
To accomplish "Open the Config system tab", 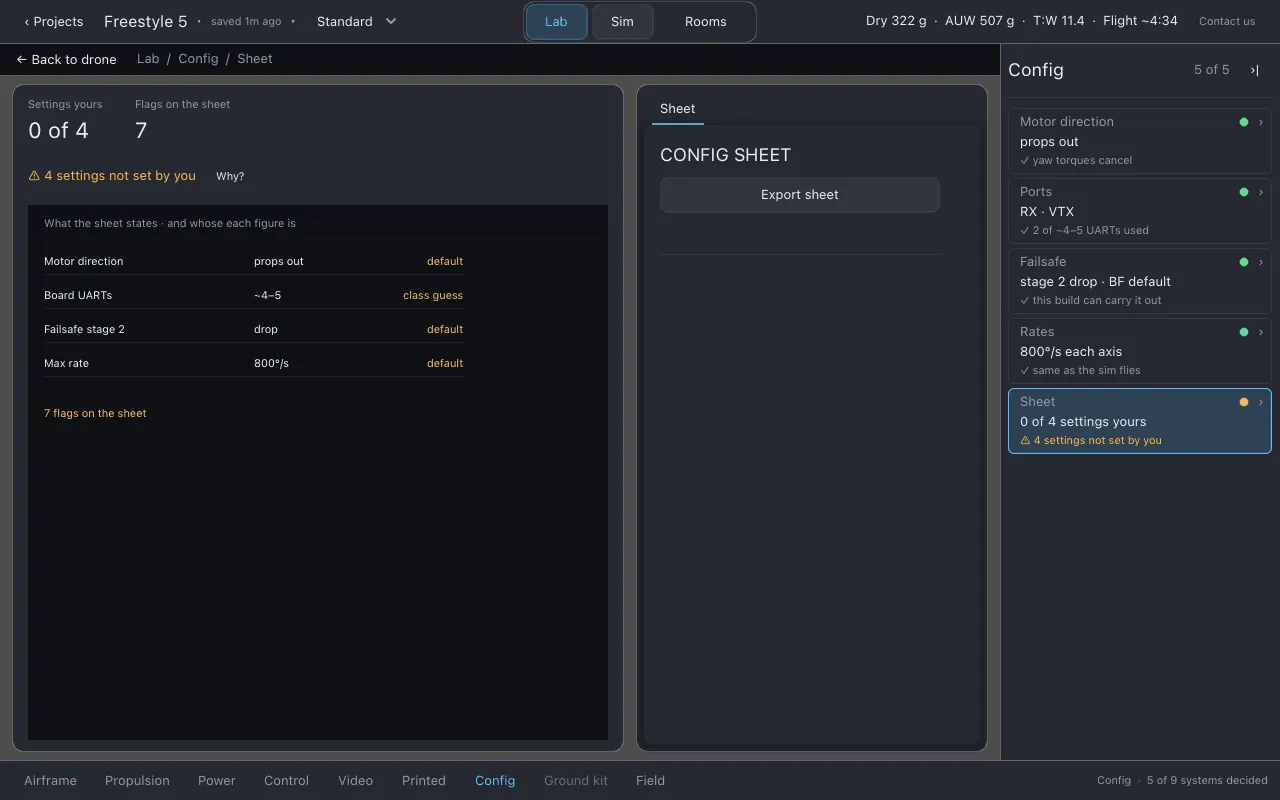I will [495, 781].
